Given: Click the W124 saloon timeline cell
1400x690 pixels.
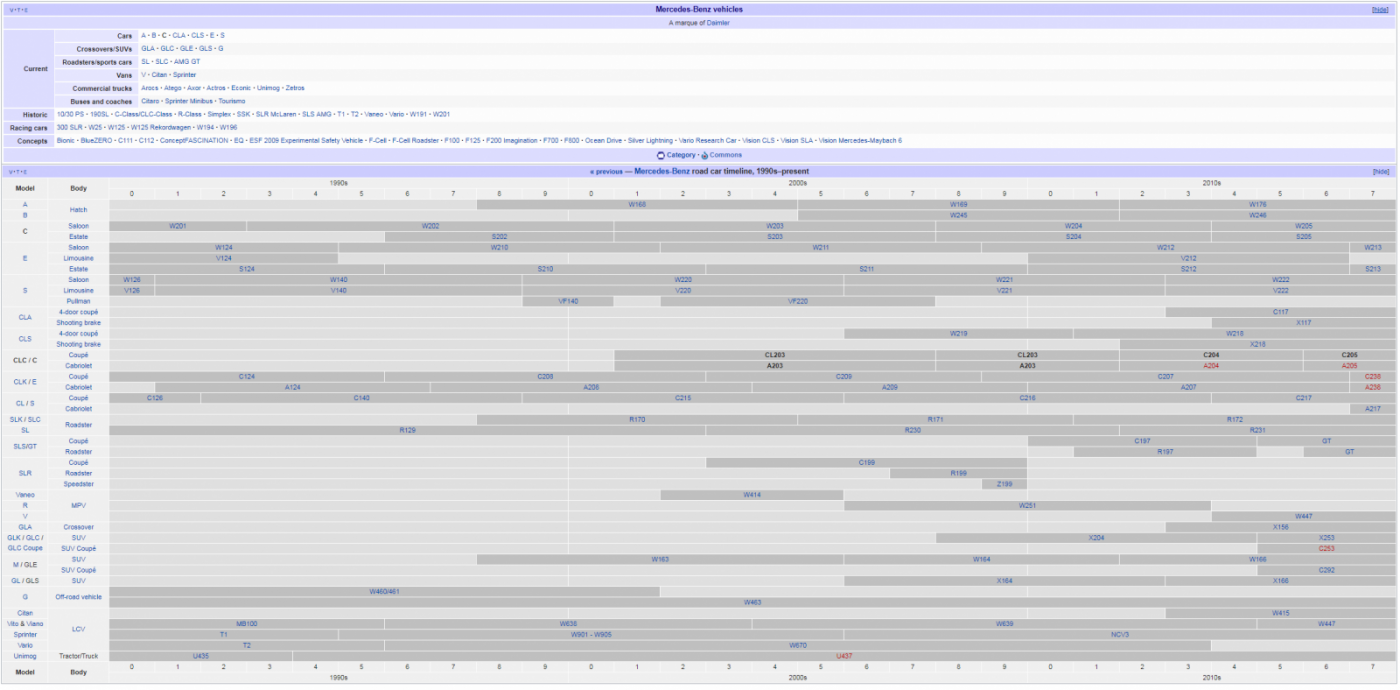Looking at the screenshot, I should coord(224,247).
